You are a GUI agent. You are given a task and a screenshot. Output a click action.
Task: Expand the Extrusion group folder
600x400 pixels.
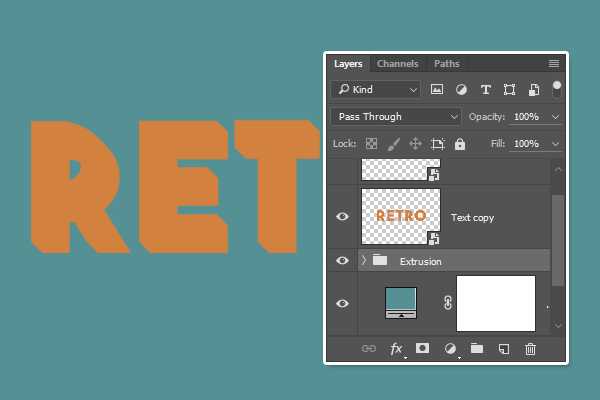(363, 261)
